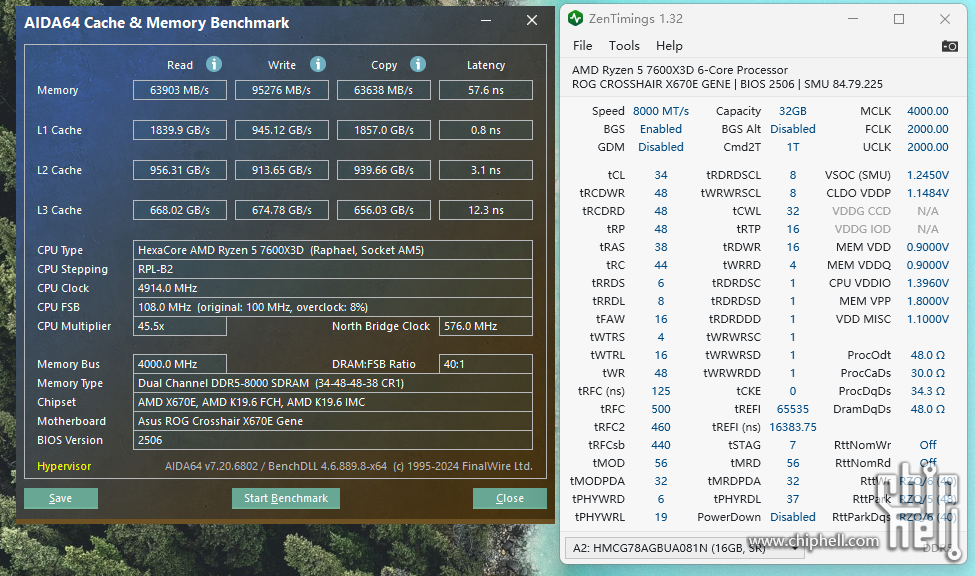975x576 pixels.
Task: Click the tPHYRDL value 37
Action: 793,499
